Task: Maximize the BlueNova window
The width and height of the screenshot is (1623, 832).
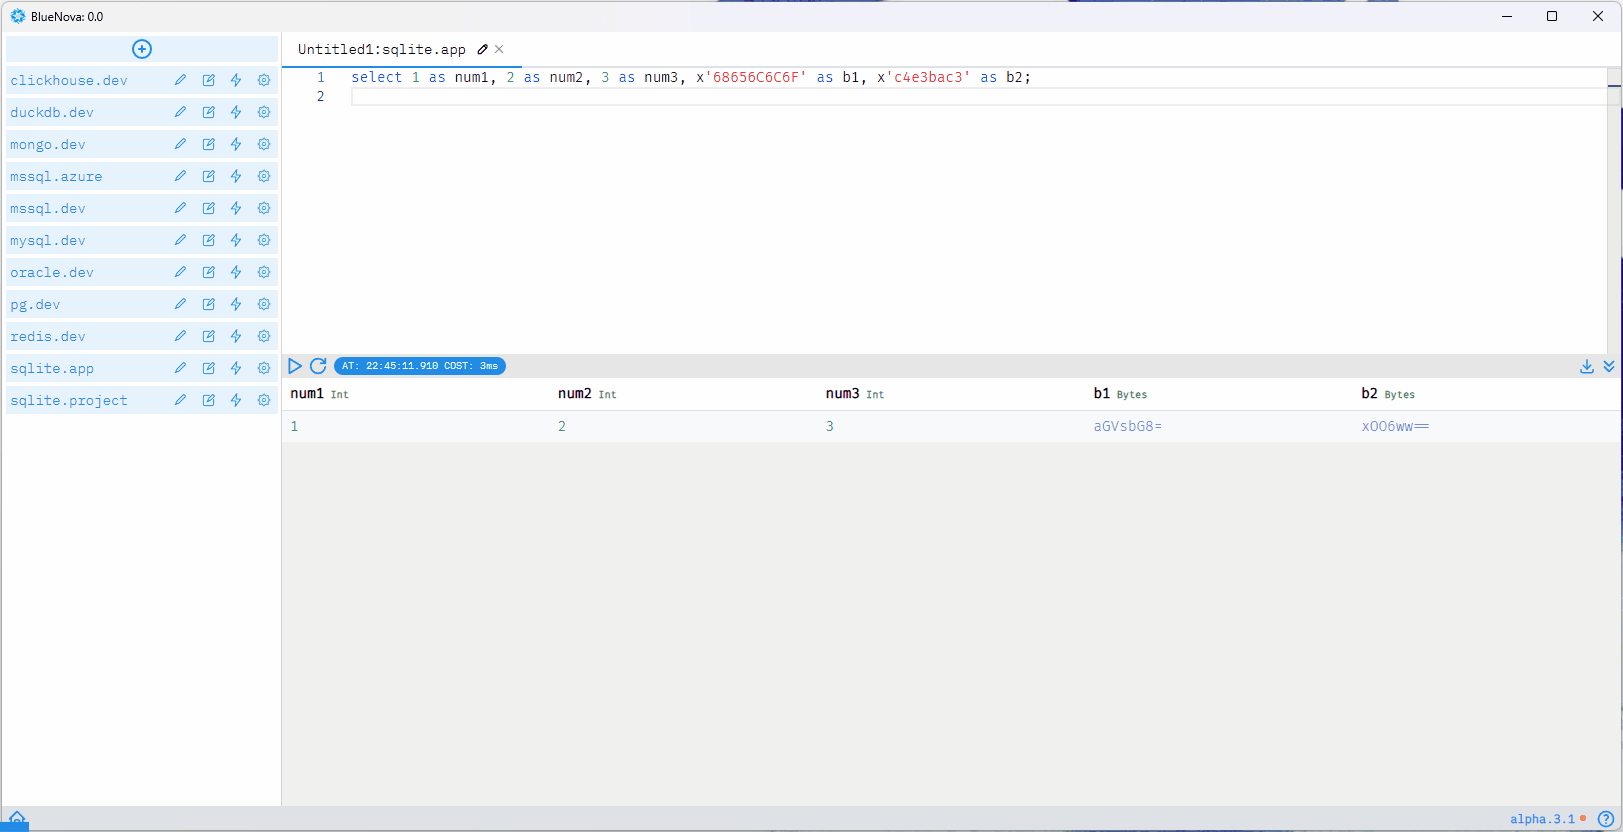Action: pos(1552,16)
